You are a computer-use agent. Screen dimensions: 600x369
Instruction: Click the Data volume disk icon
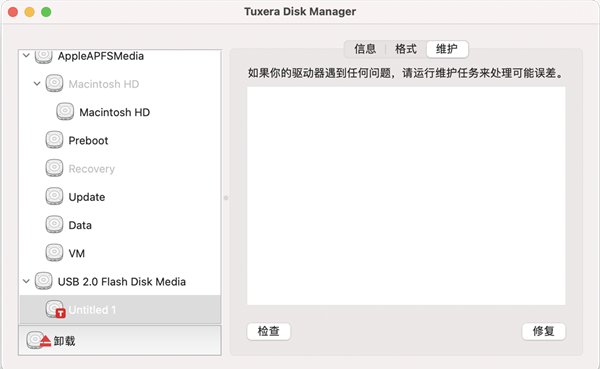(54, 225)
